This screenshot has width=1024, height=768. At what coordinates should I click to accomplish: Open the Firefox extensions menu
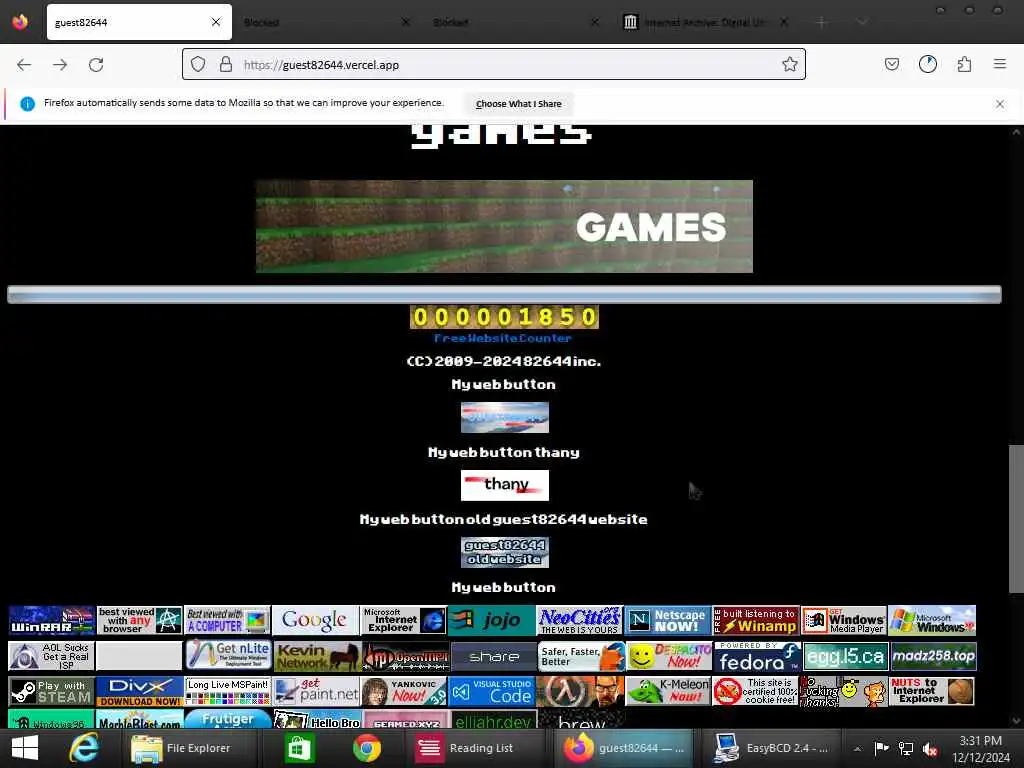[964, 64]
